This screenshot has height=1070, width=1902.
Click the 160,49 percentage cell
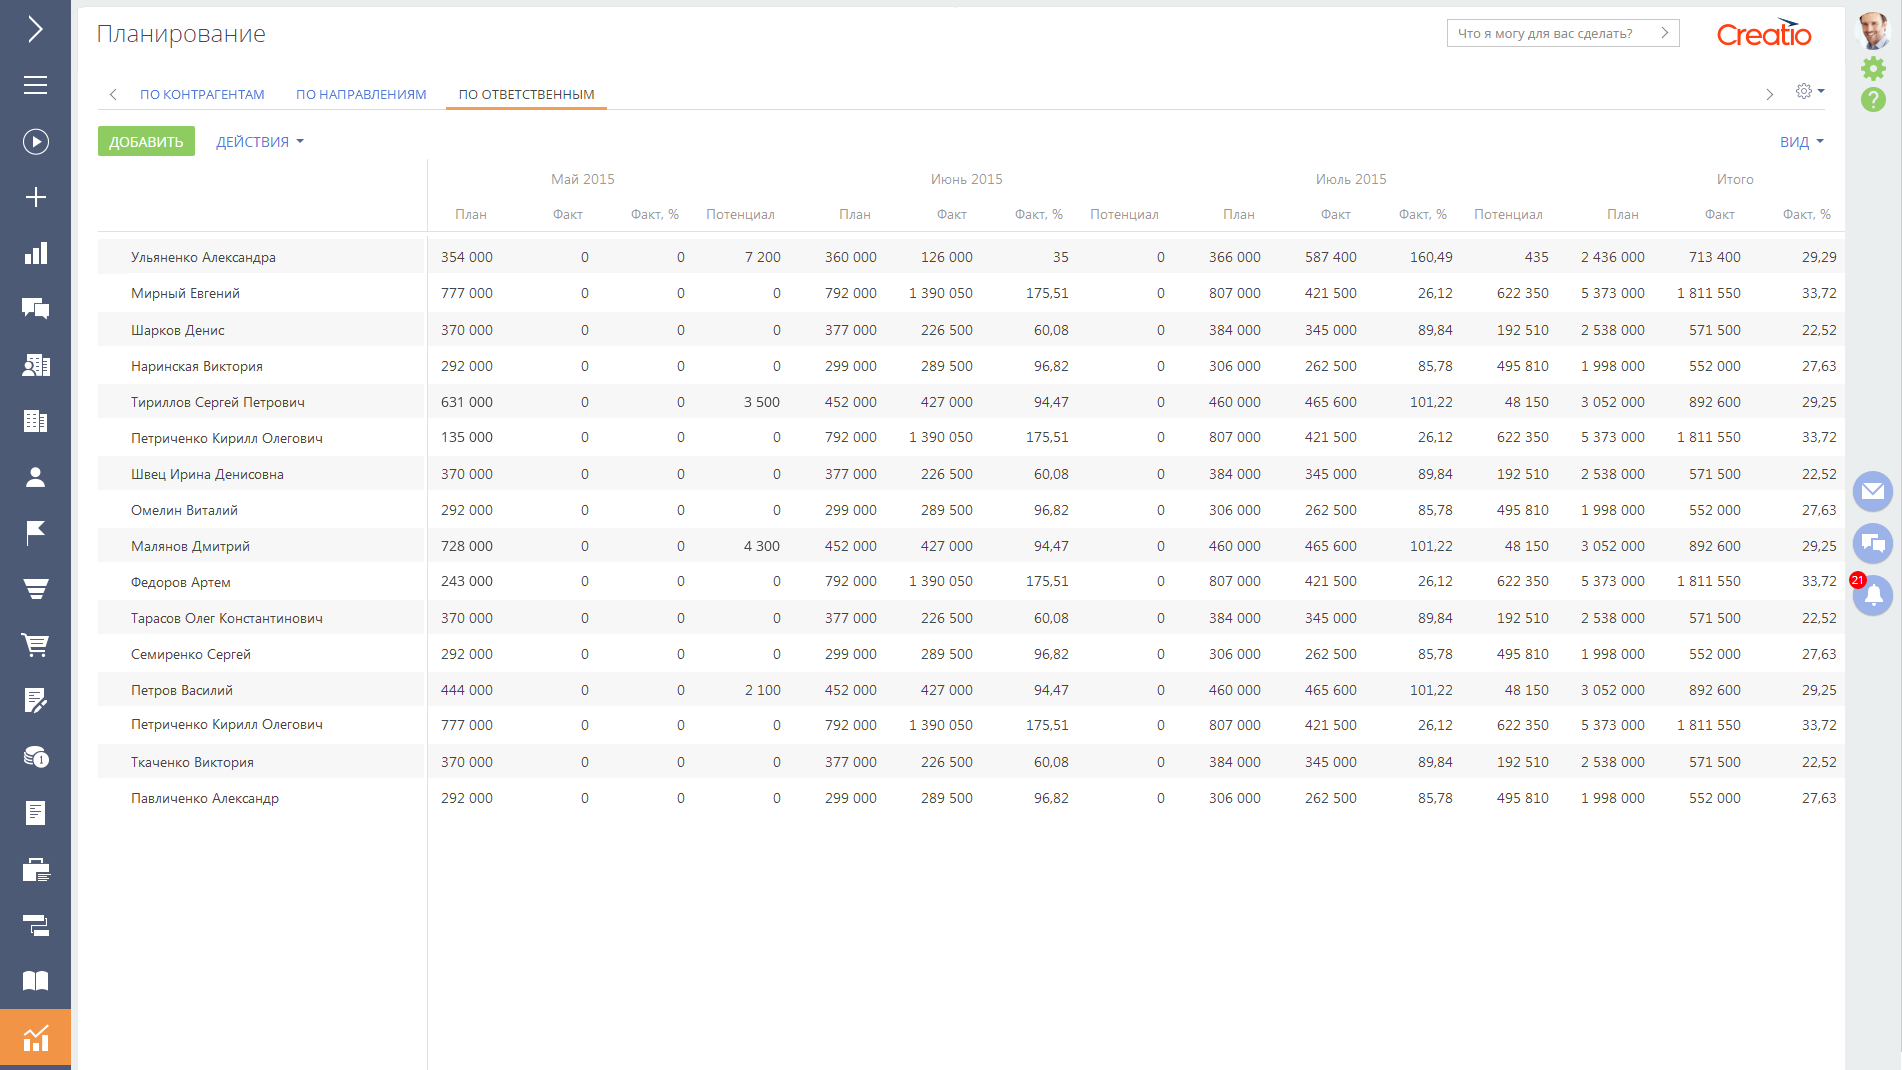tap(1431, 257)
